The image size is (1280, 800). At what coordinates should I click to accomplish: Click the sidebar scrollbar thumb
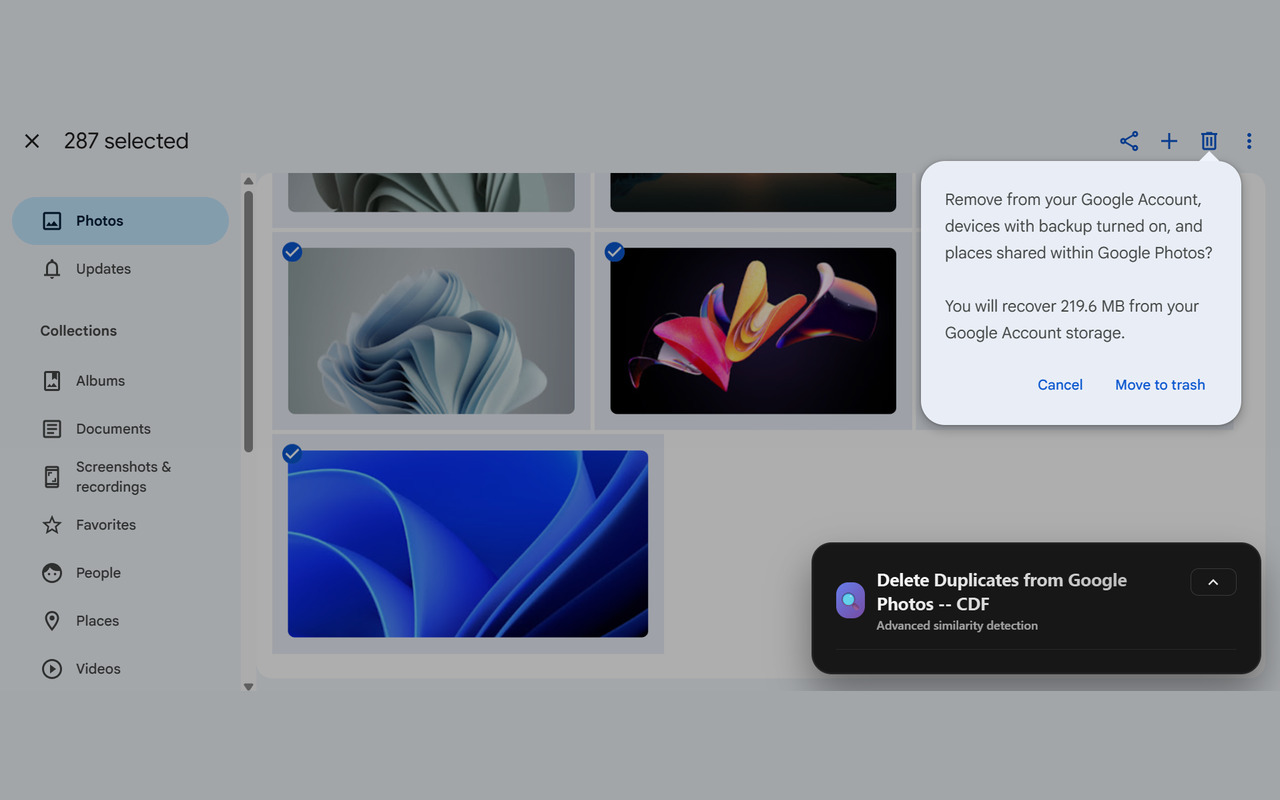248,322
